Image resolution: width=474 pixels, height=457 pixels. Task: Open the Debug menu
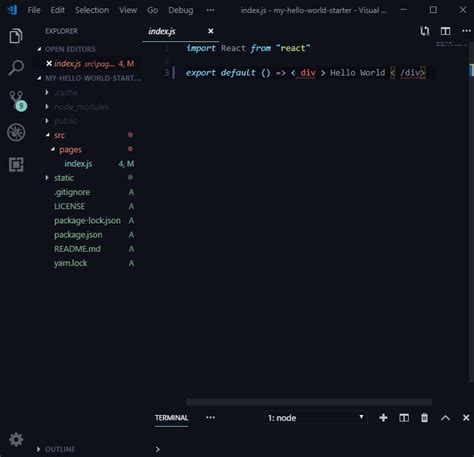click(181, 10)
